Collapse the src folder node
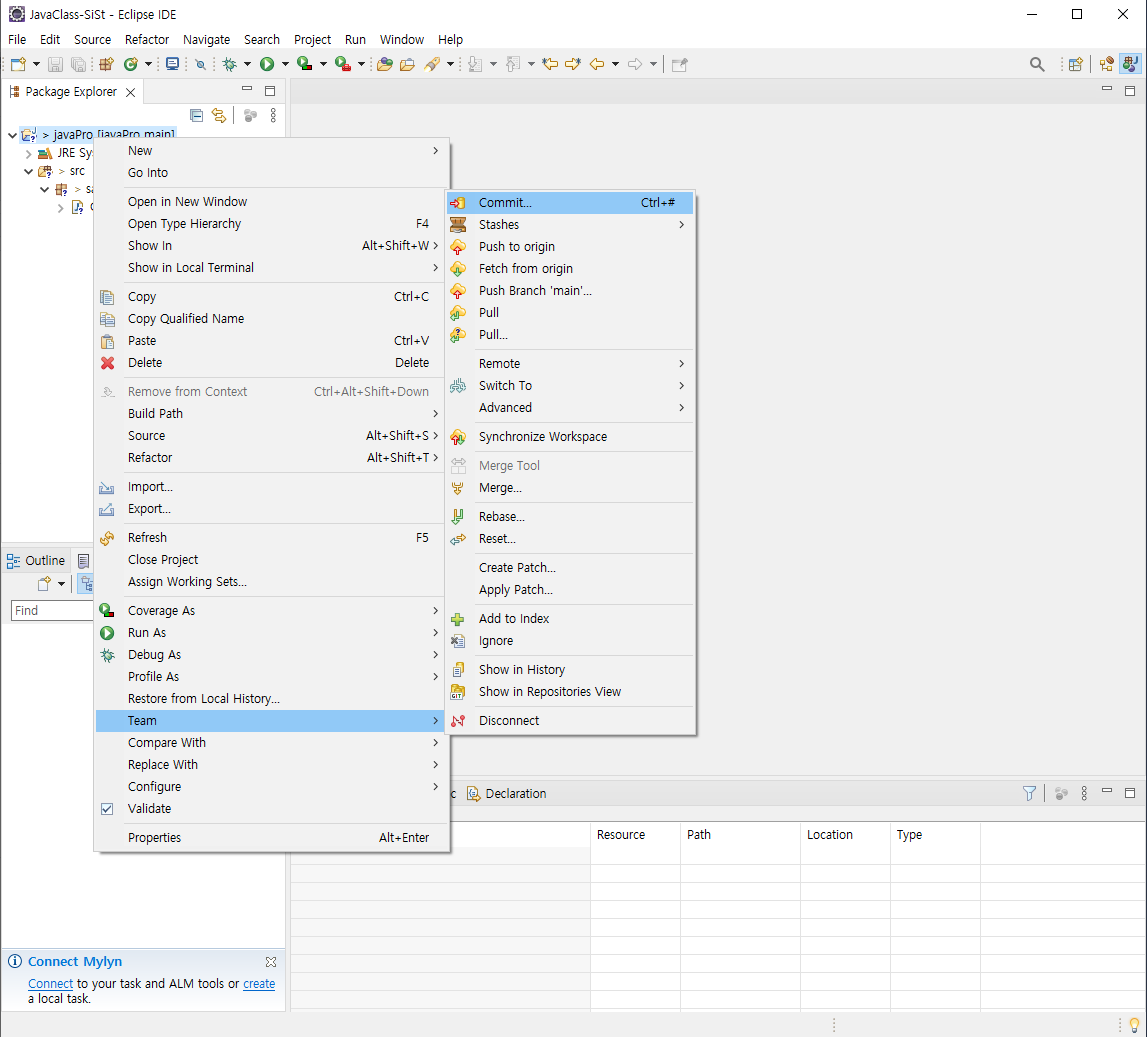1147x1037 pixels. tap(29, 171)
